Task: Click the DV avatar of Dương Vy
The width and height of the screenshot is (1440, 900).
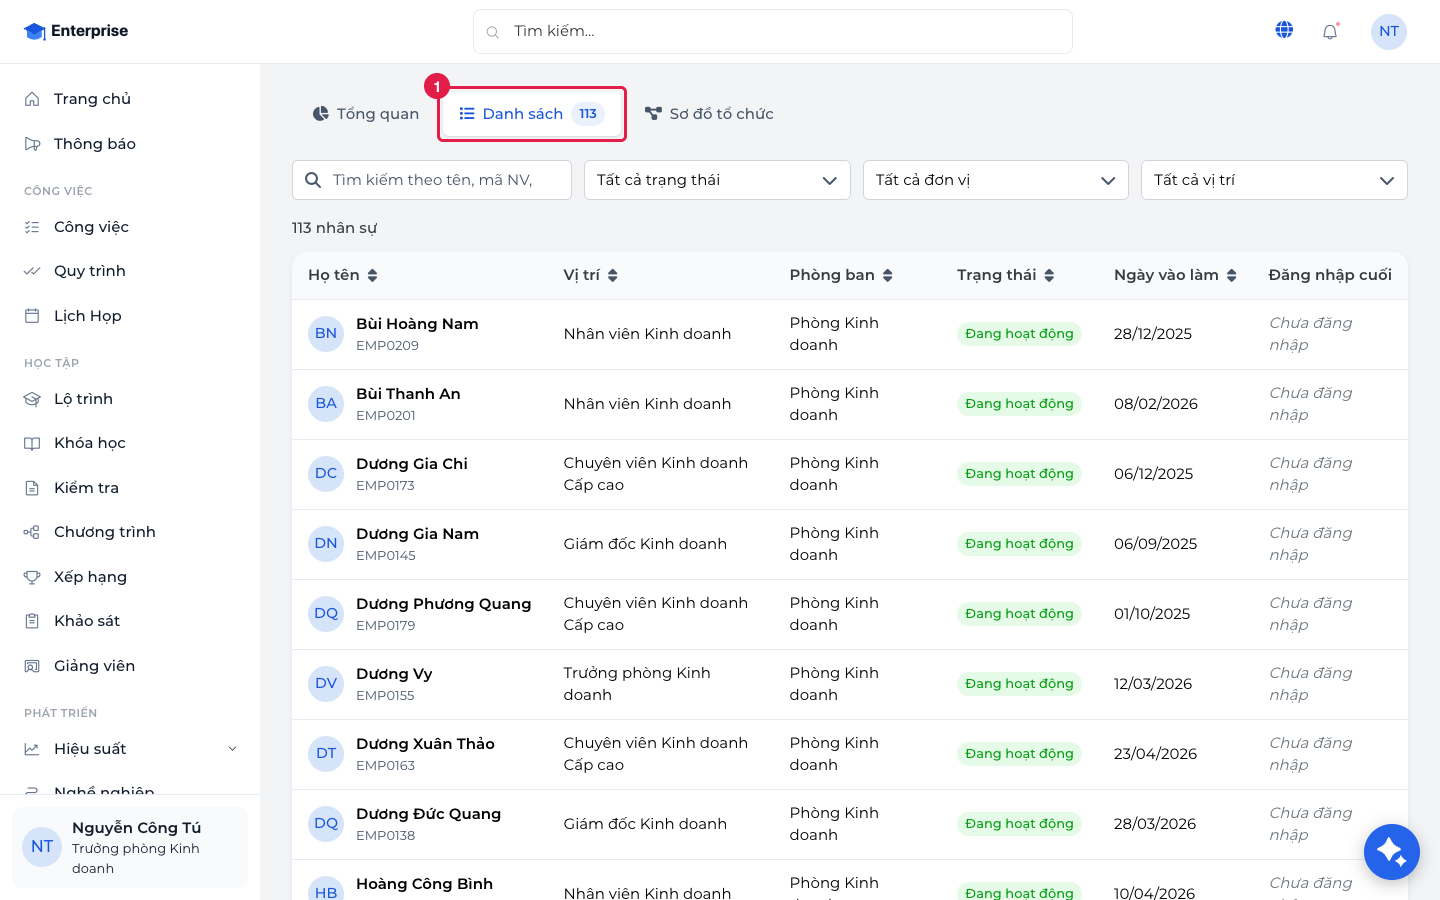Action: point(326,684)
